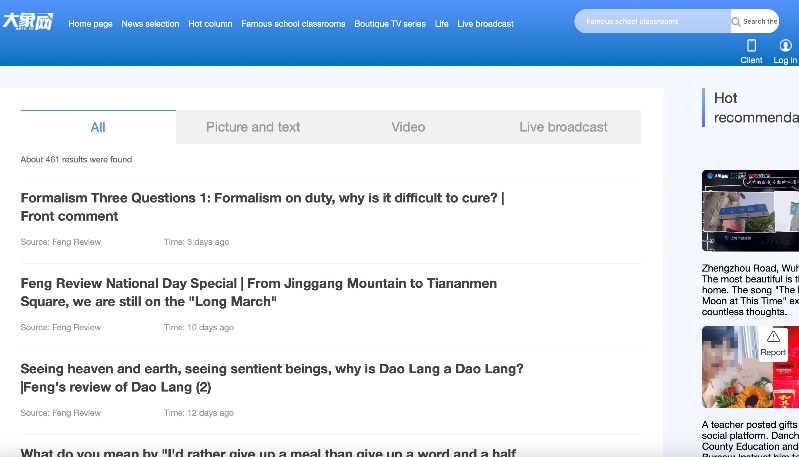Open News selection menu item
Viewport: 799px width, 457px height.
150,24
